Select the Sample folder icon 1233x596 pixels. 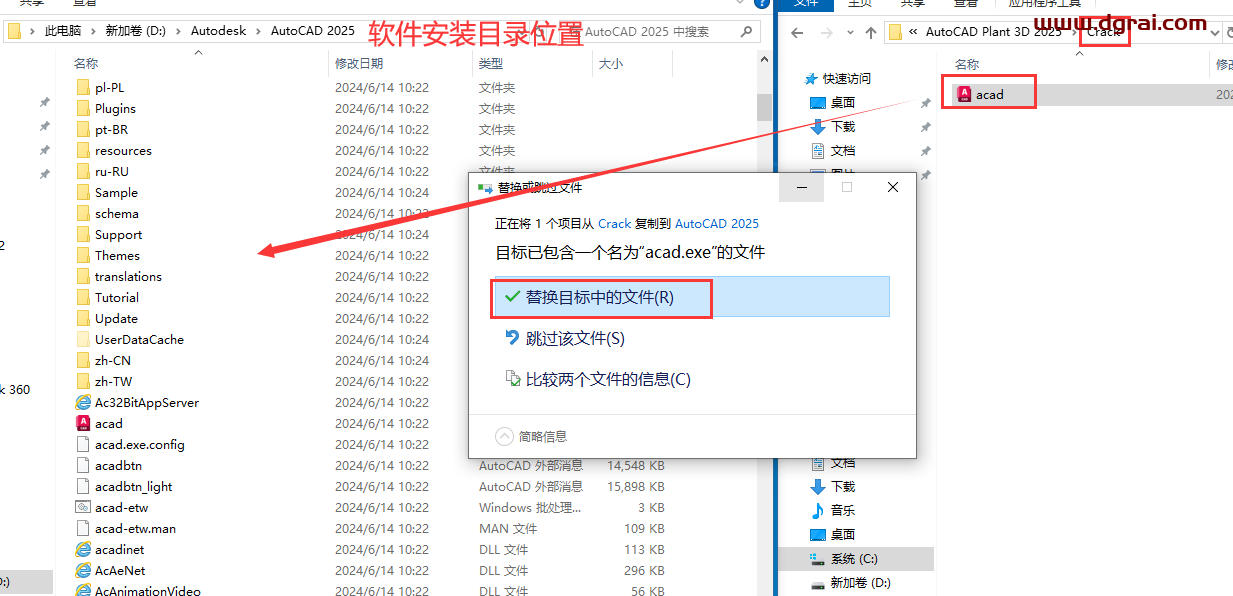click(x=83, y=193)
